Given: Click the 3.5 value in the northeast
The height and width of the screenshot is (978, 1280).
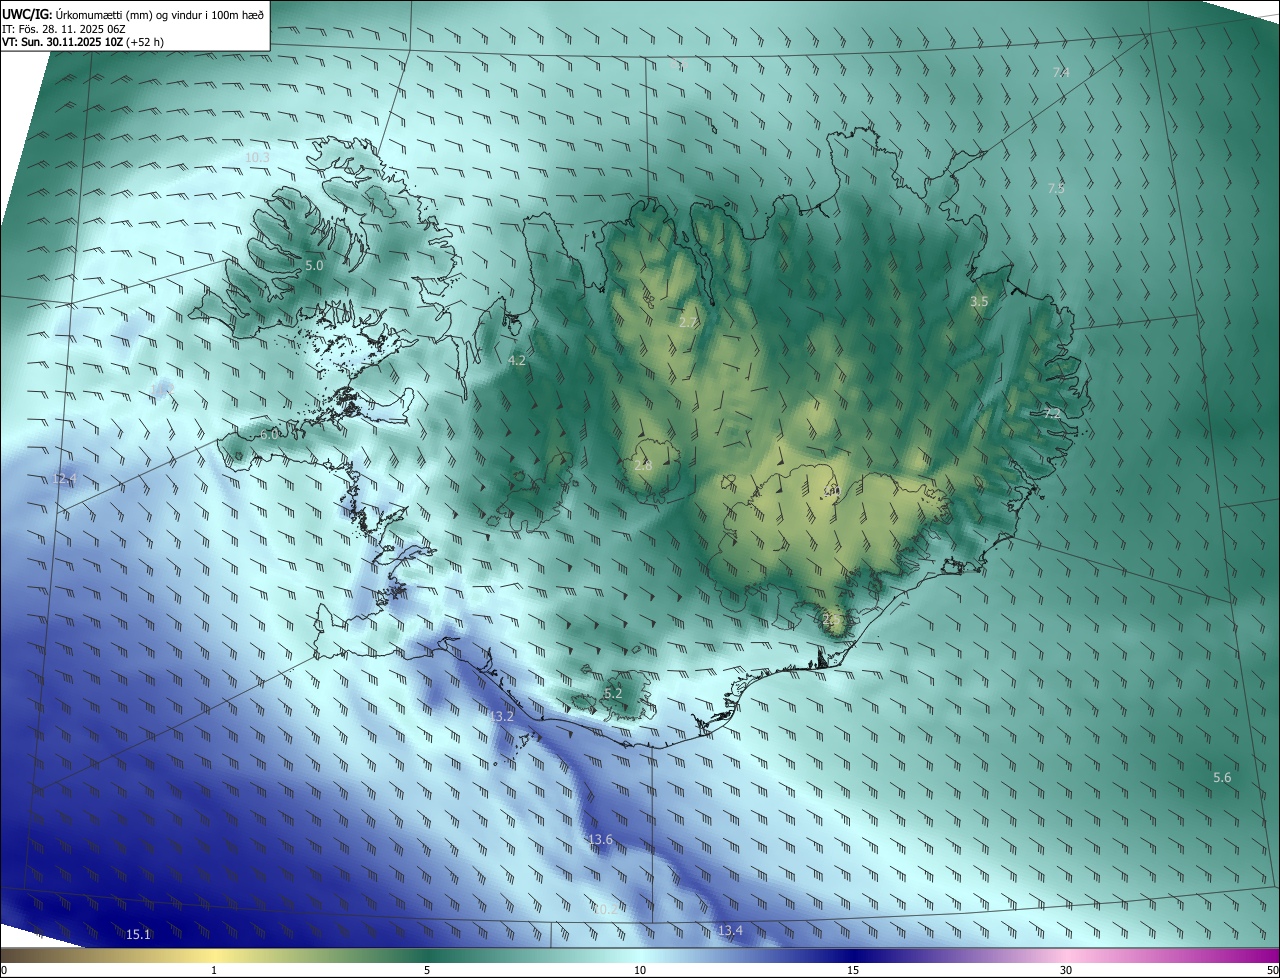Looking at the screenshot, I should (x=979, y=302).
